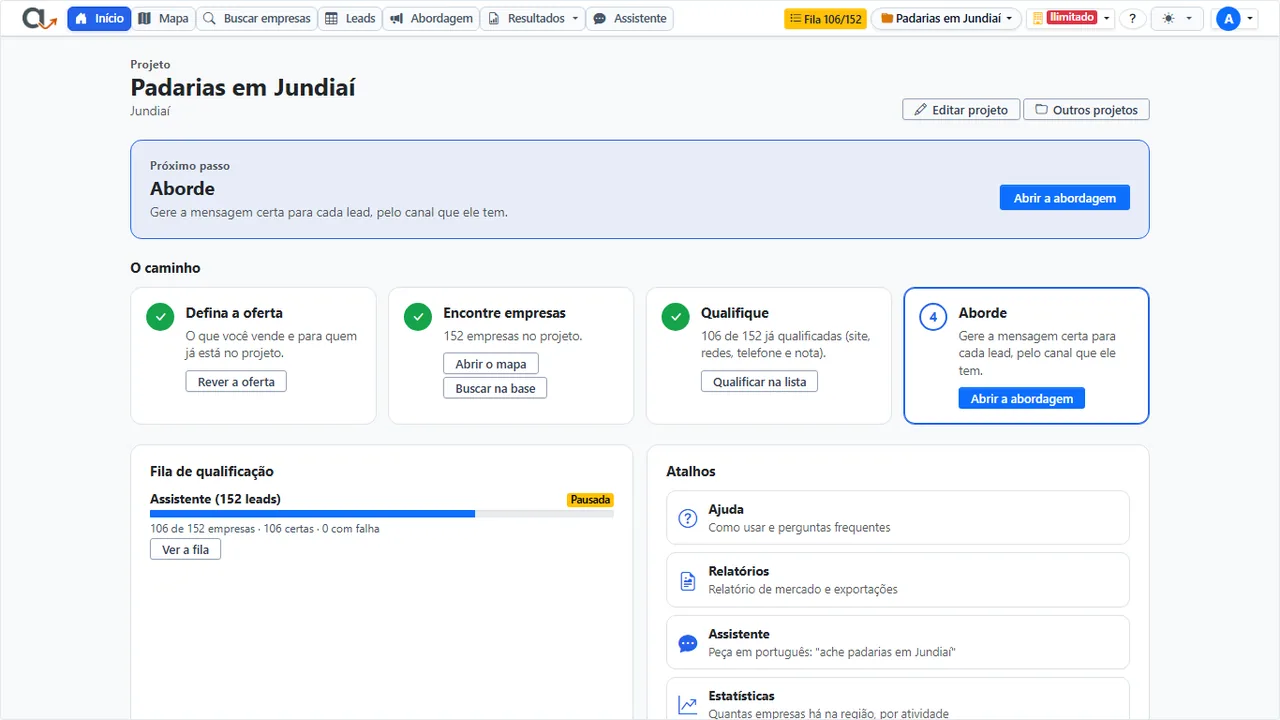The width and height of the screenshot is (1280, 720).
Task: Click the app logo in the top-left corner
Action: pos(39,18)
